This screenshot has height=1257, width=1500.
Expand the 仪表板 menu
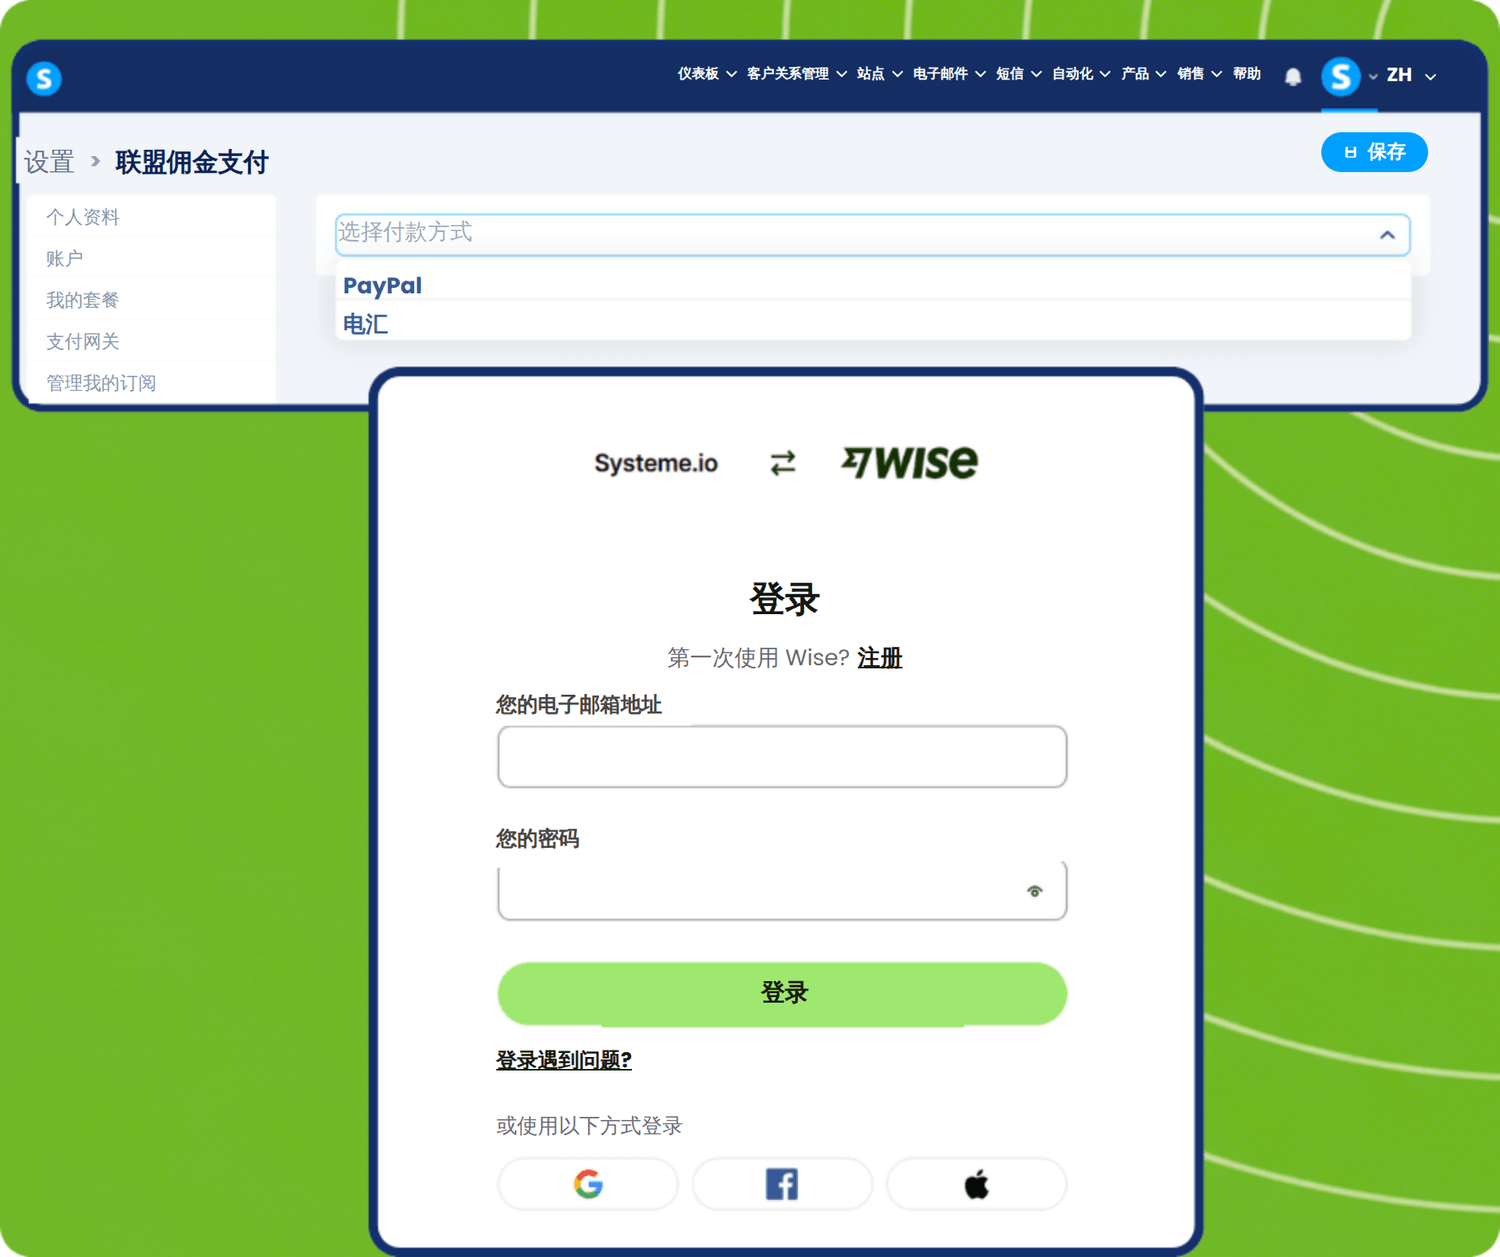point(707,74)
